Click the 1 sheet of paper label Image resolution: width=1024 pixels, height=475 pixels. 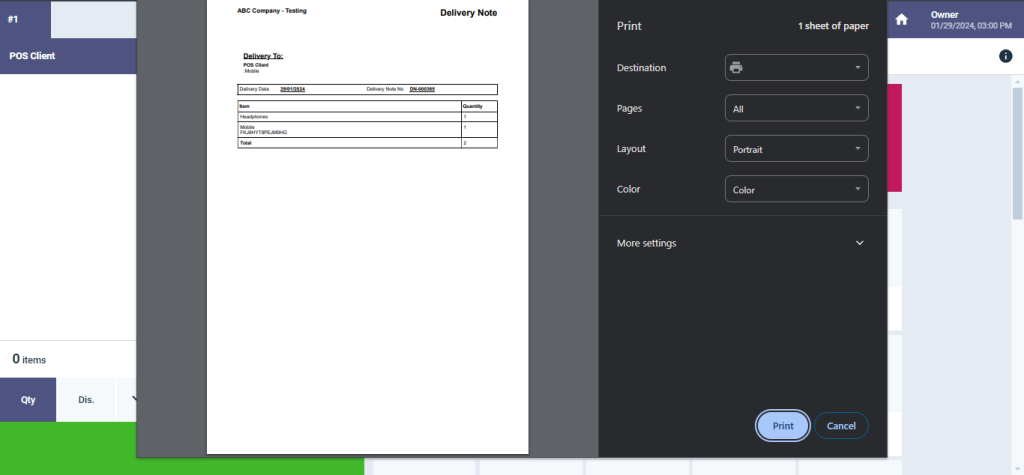(x=833, y=26)
